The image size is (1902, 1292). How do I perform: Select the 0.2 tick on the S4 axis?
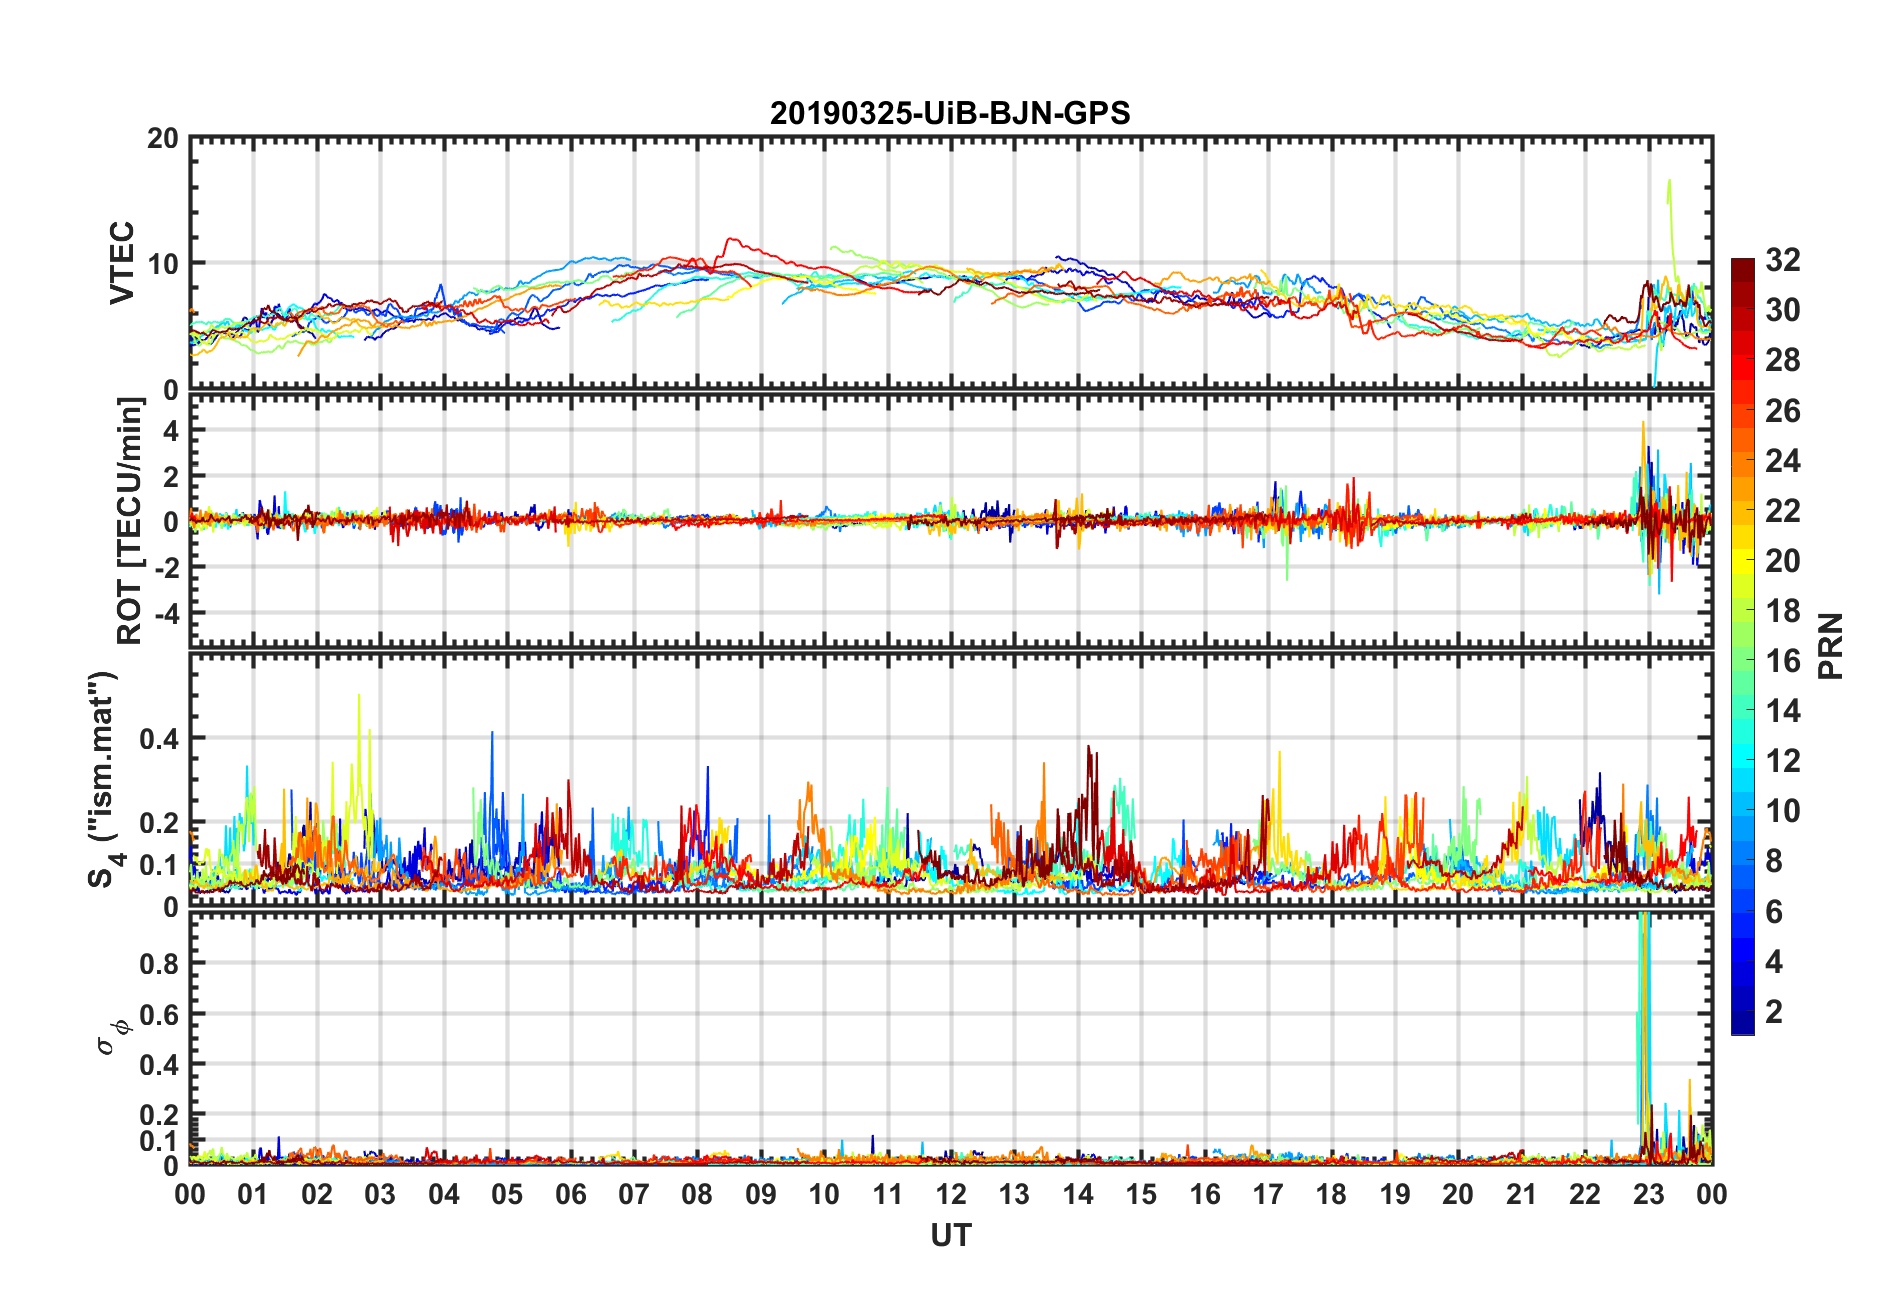(x=160, y=823)
